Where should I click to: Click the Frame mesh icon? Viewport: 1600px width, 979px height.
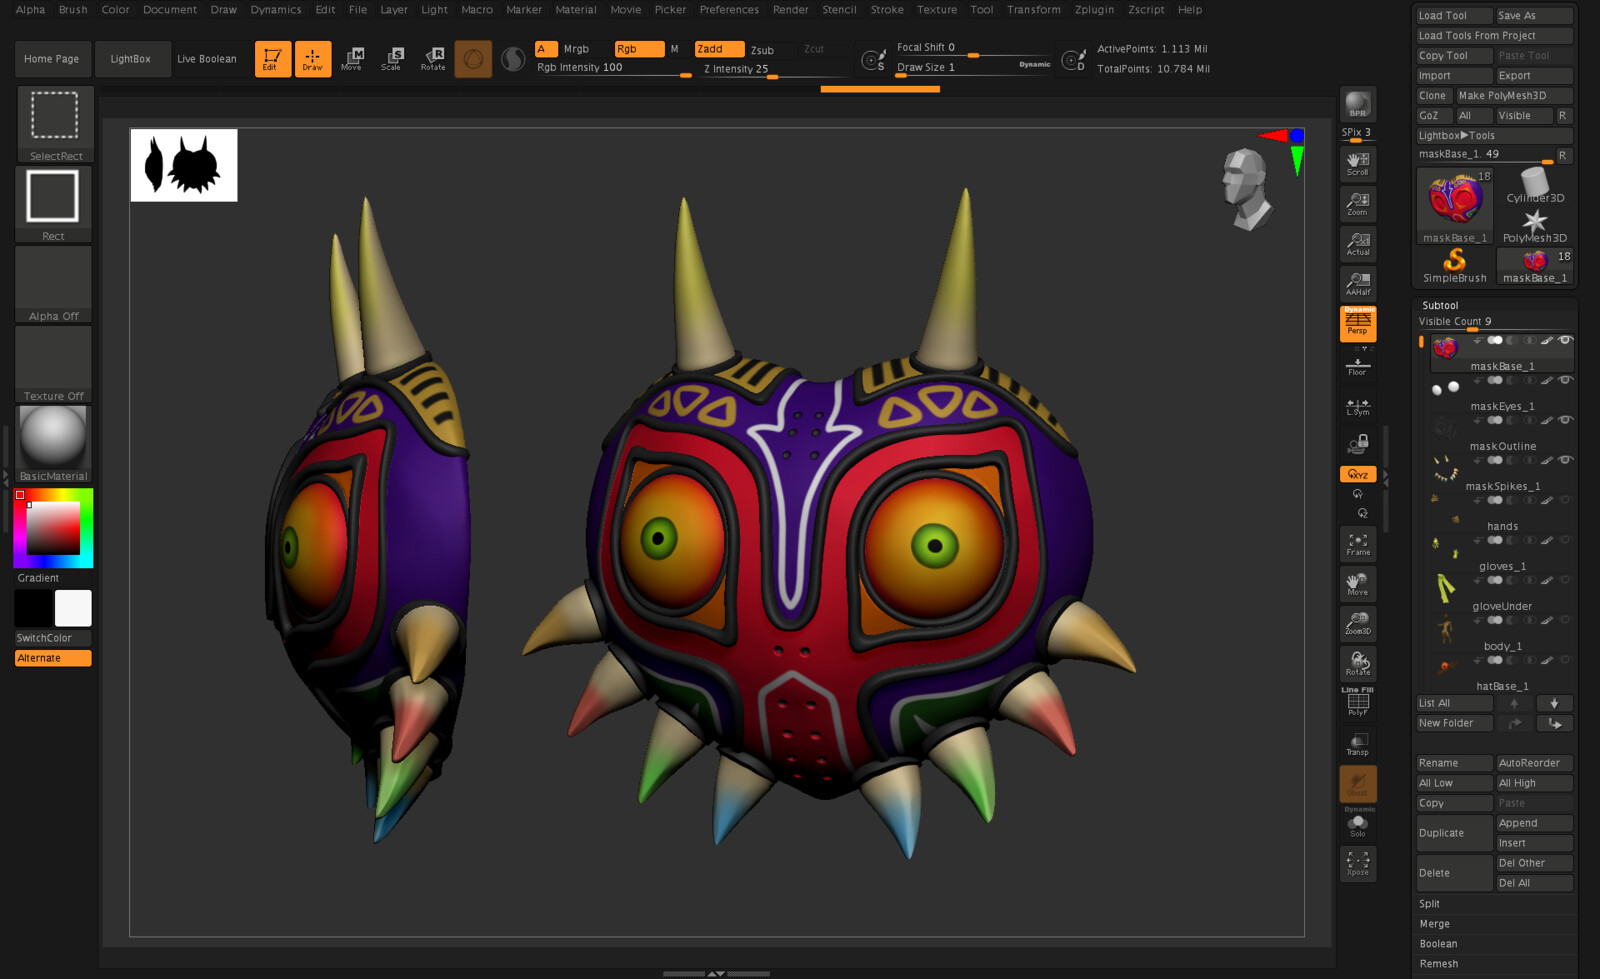point(1358,544)
